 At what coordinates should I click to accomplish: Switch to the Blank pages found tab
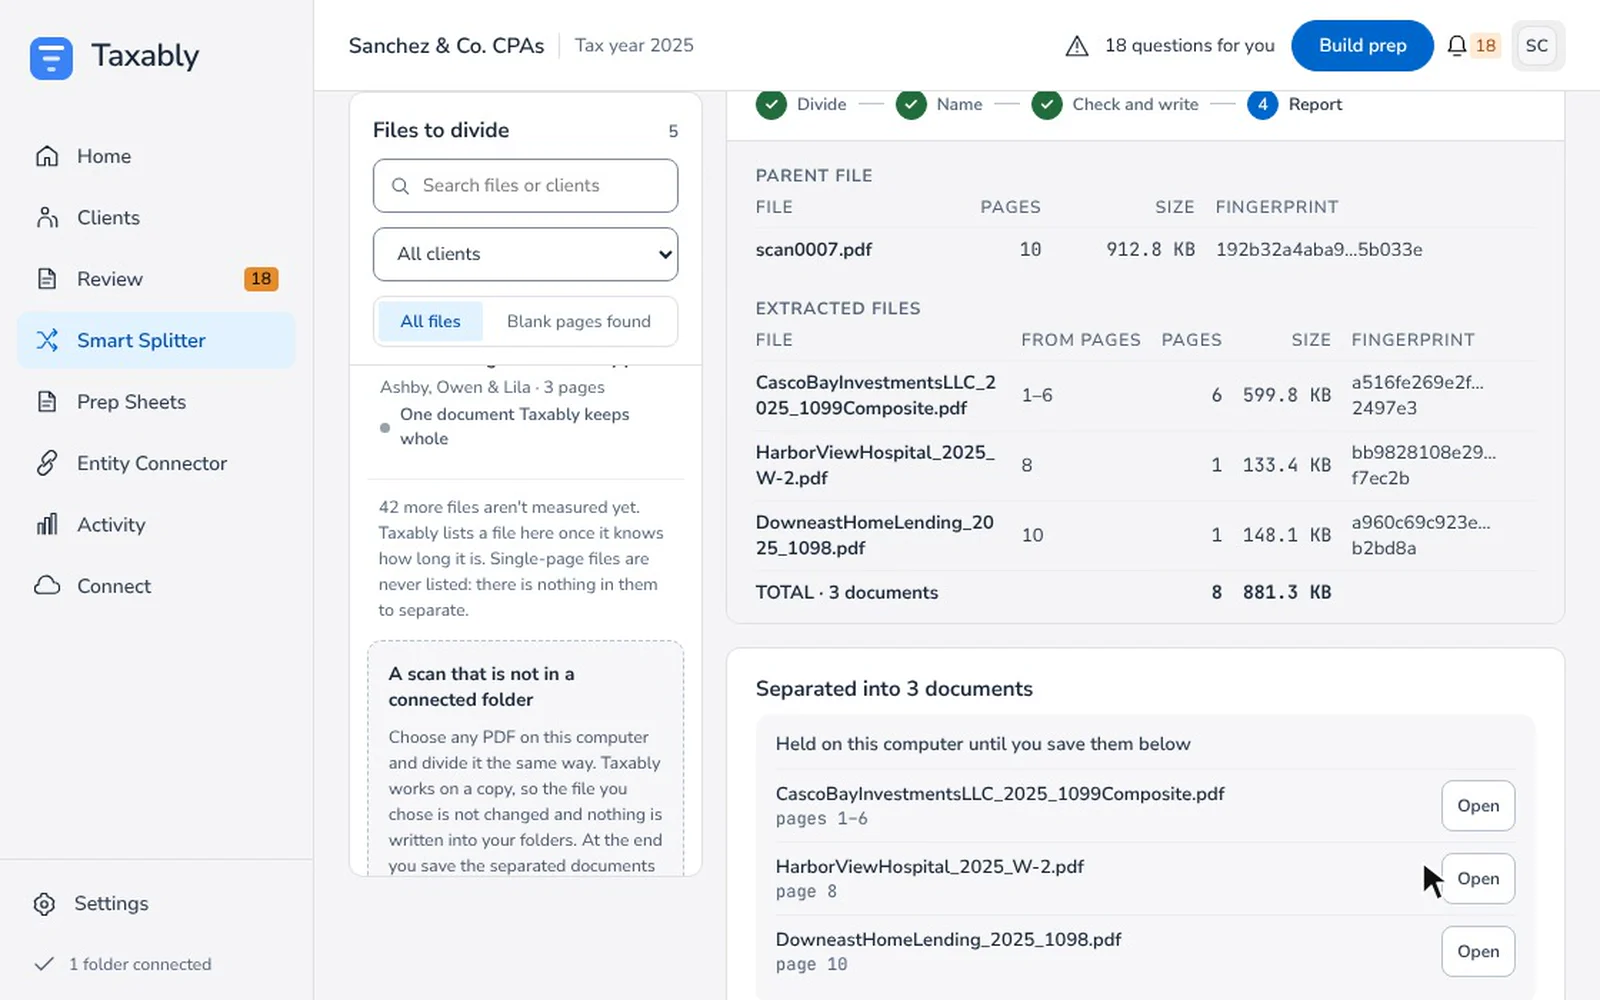578,321
